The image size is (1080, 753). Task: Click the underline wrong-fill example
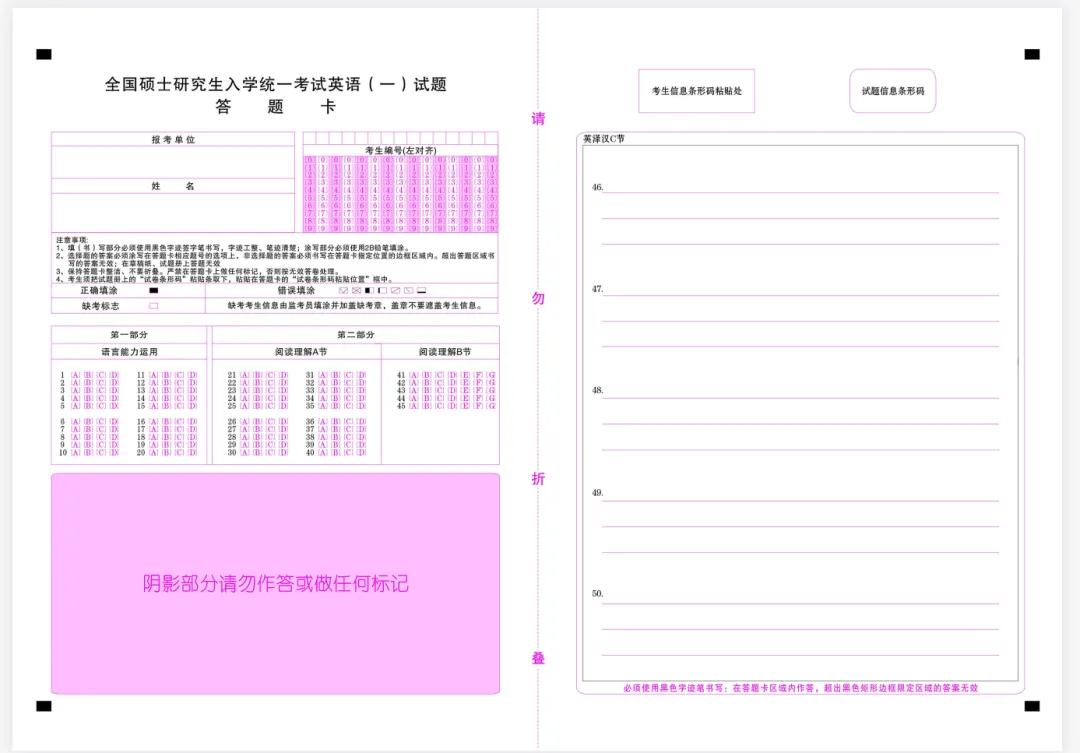[422, 291]
